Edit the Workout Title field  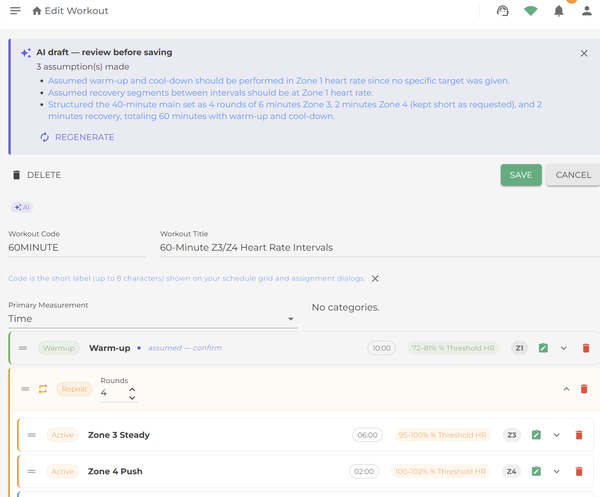coord(380,248)
